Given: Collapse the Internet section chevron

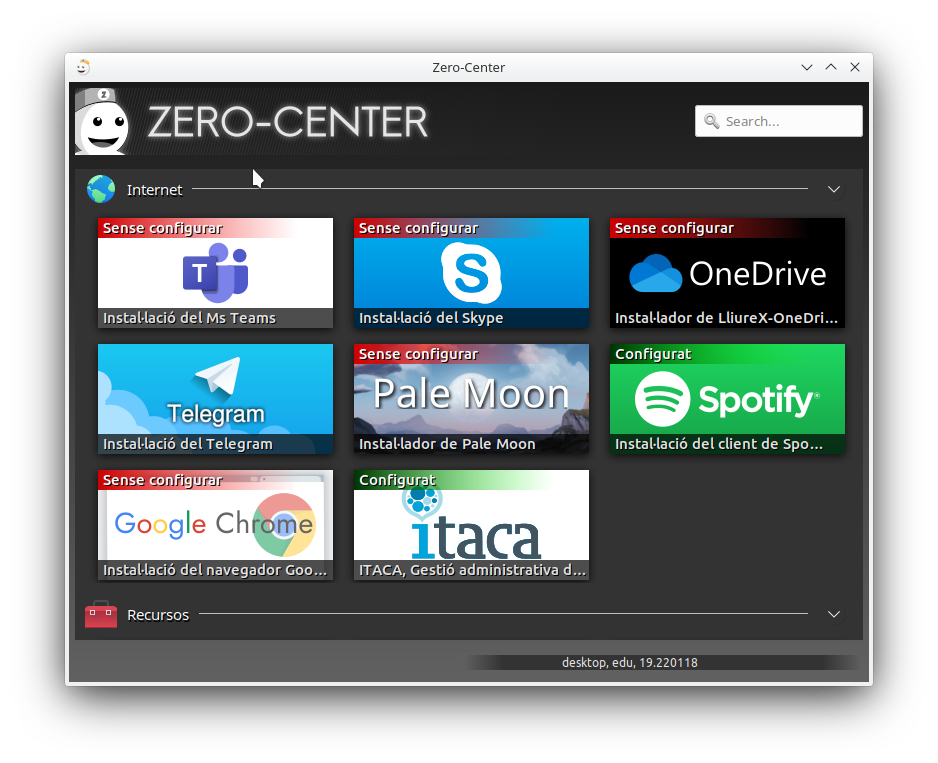Looking at the screenshot, I should coord(834,189).
